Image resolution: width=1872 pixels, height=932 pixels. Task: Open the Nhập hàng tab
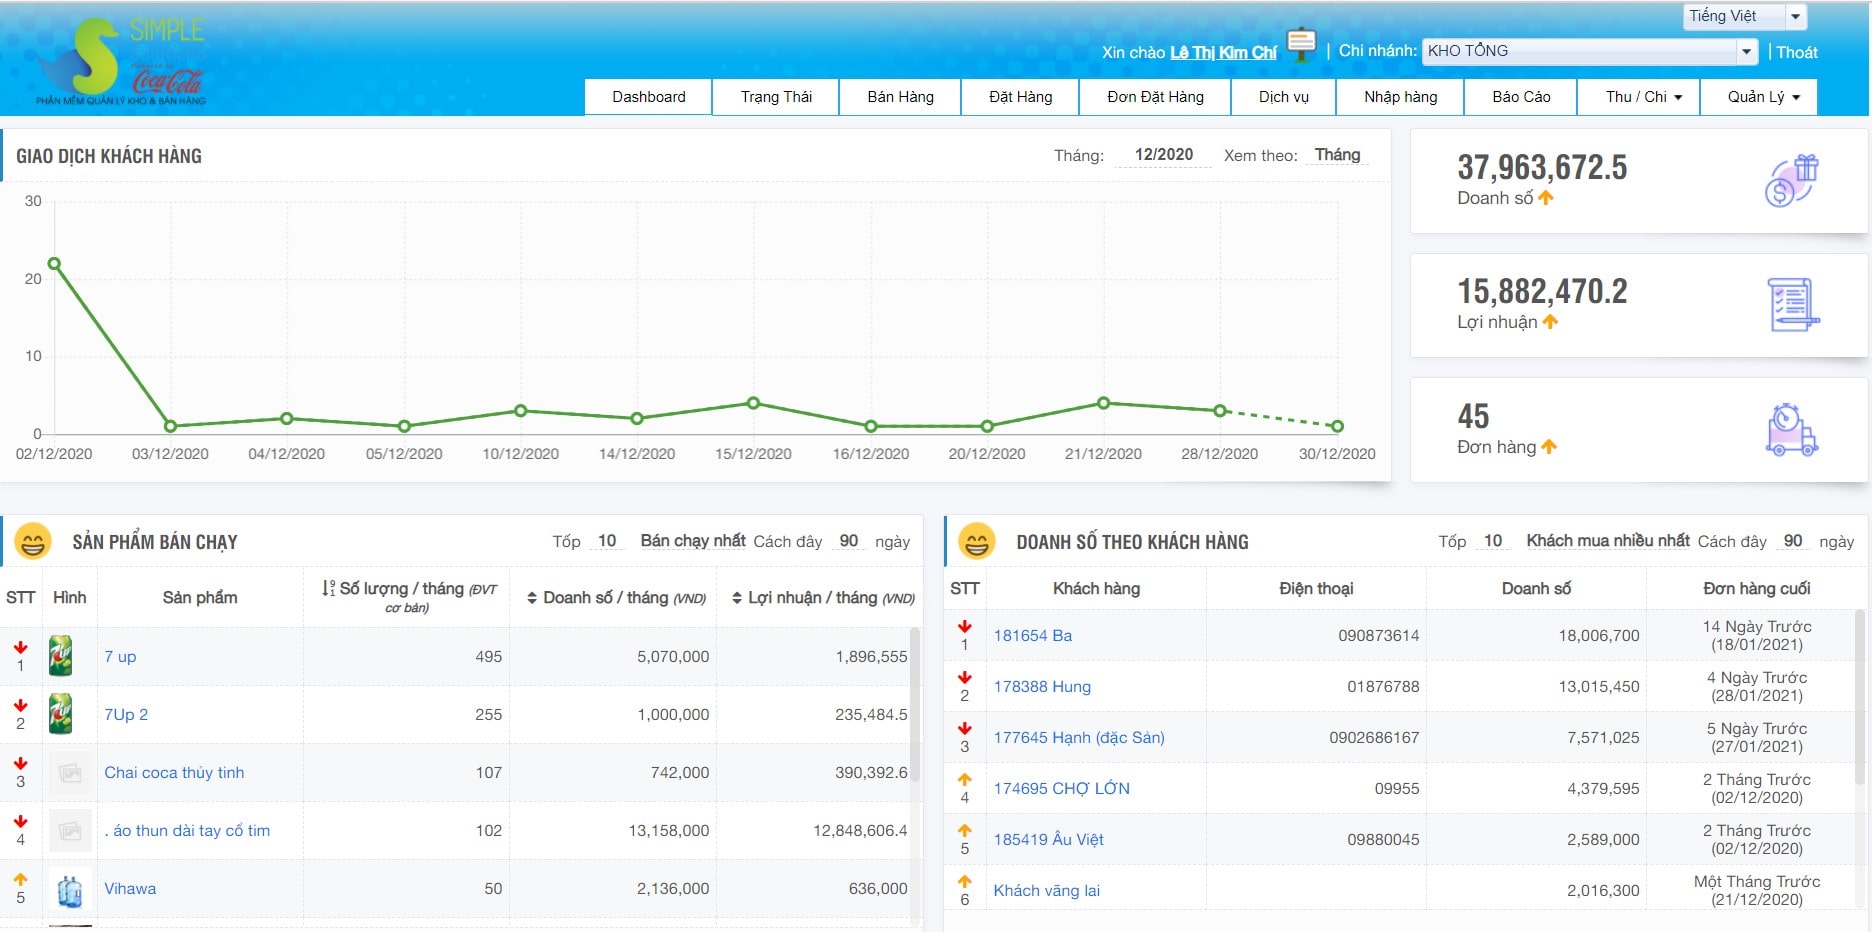[1400, 97]
